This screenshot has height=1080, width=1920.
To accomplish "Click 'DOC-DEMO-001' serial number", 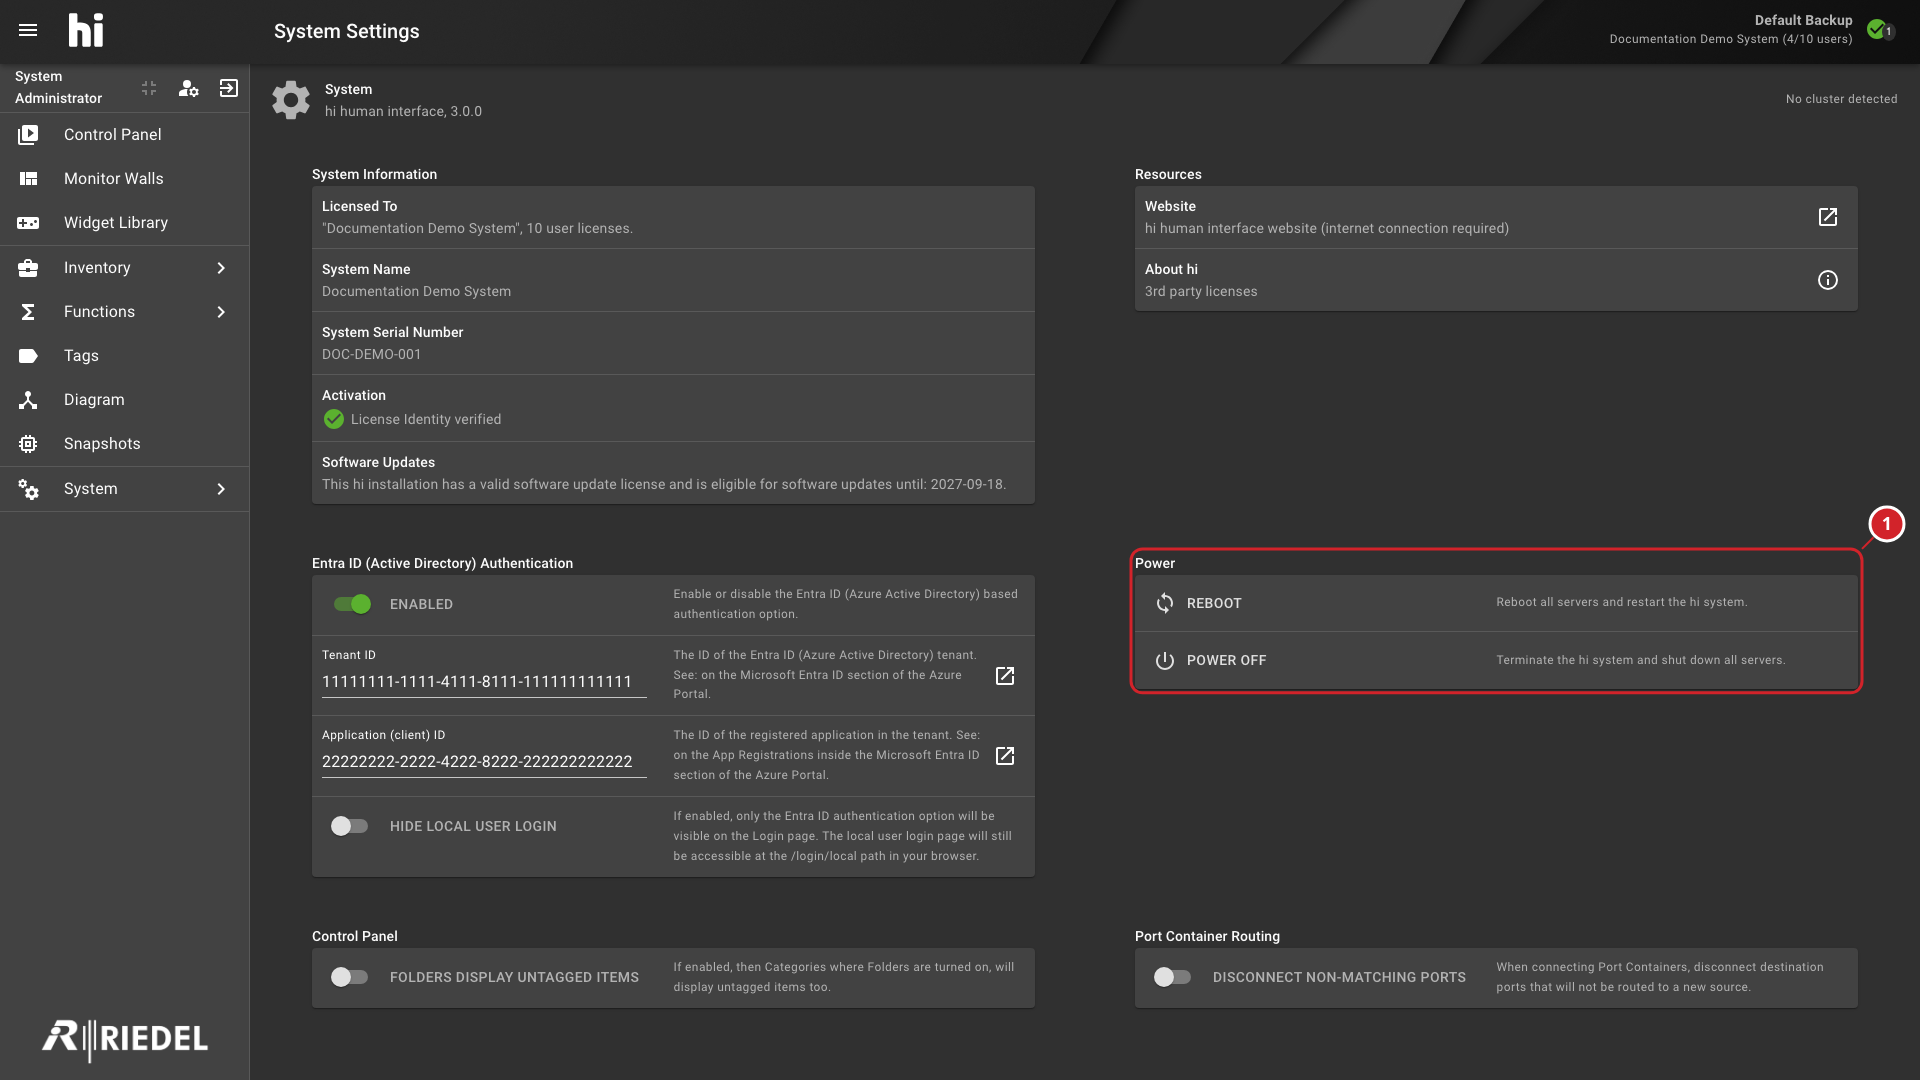I will point(371,354).
